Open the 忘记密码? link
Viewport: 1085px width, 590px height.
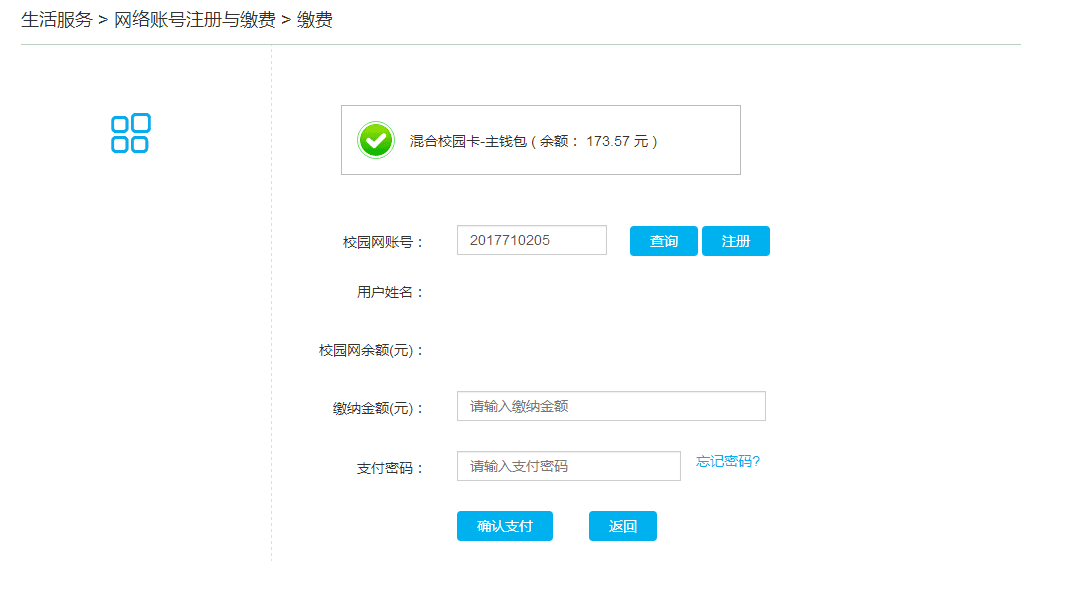point(728,461)
